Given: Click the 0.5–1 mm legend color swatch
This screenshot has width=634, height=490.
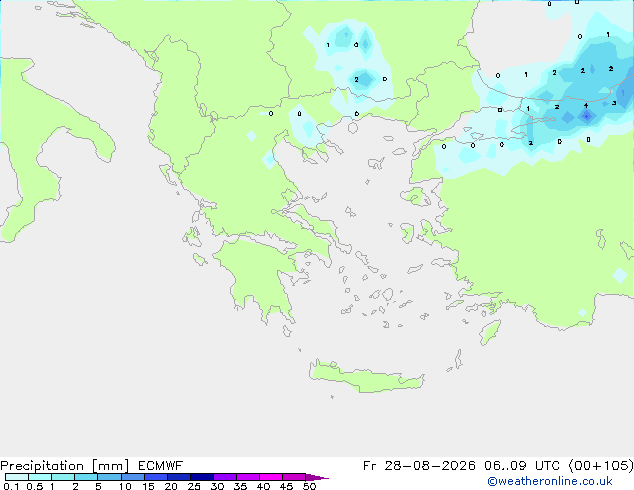Looking at the screenshot, I should pos(40,477).
